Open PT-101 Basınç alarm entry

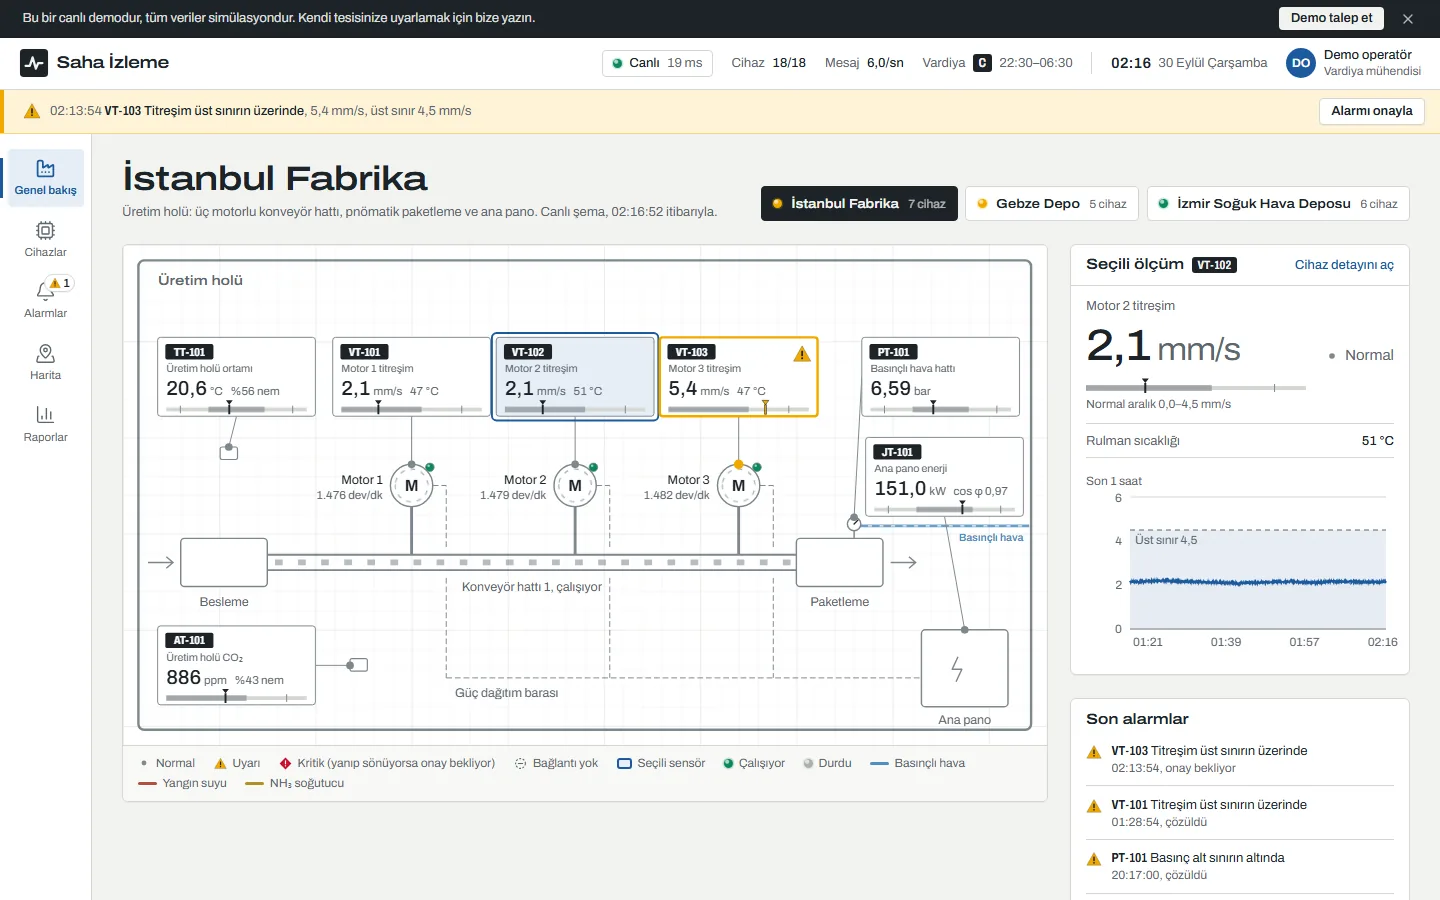click(x=1240, y=866)
